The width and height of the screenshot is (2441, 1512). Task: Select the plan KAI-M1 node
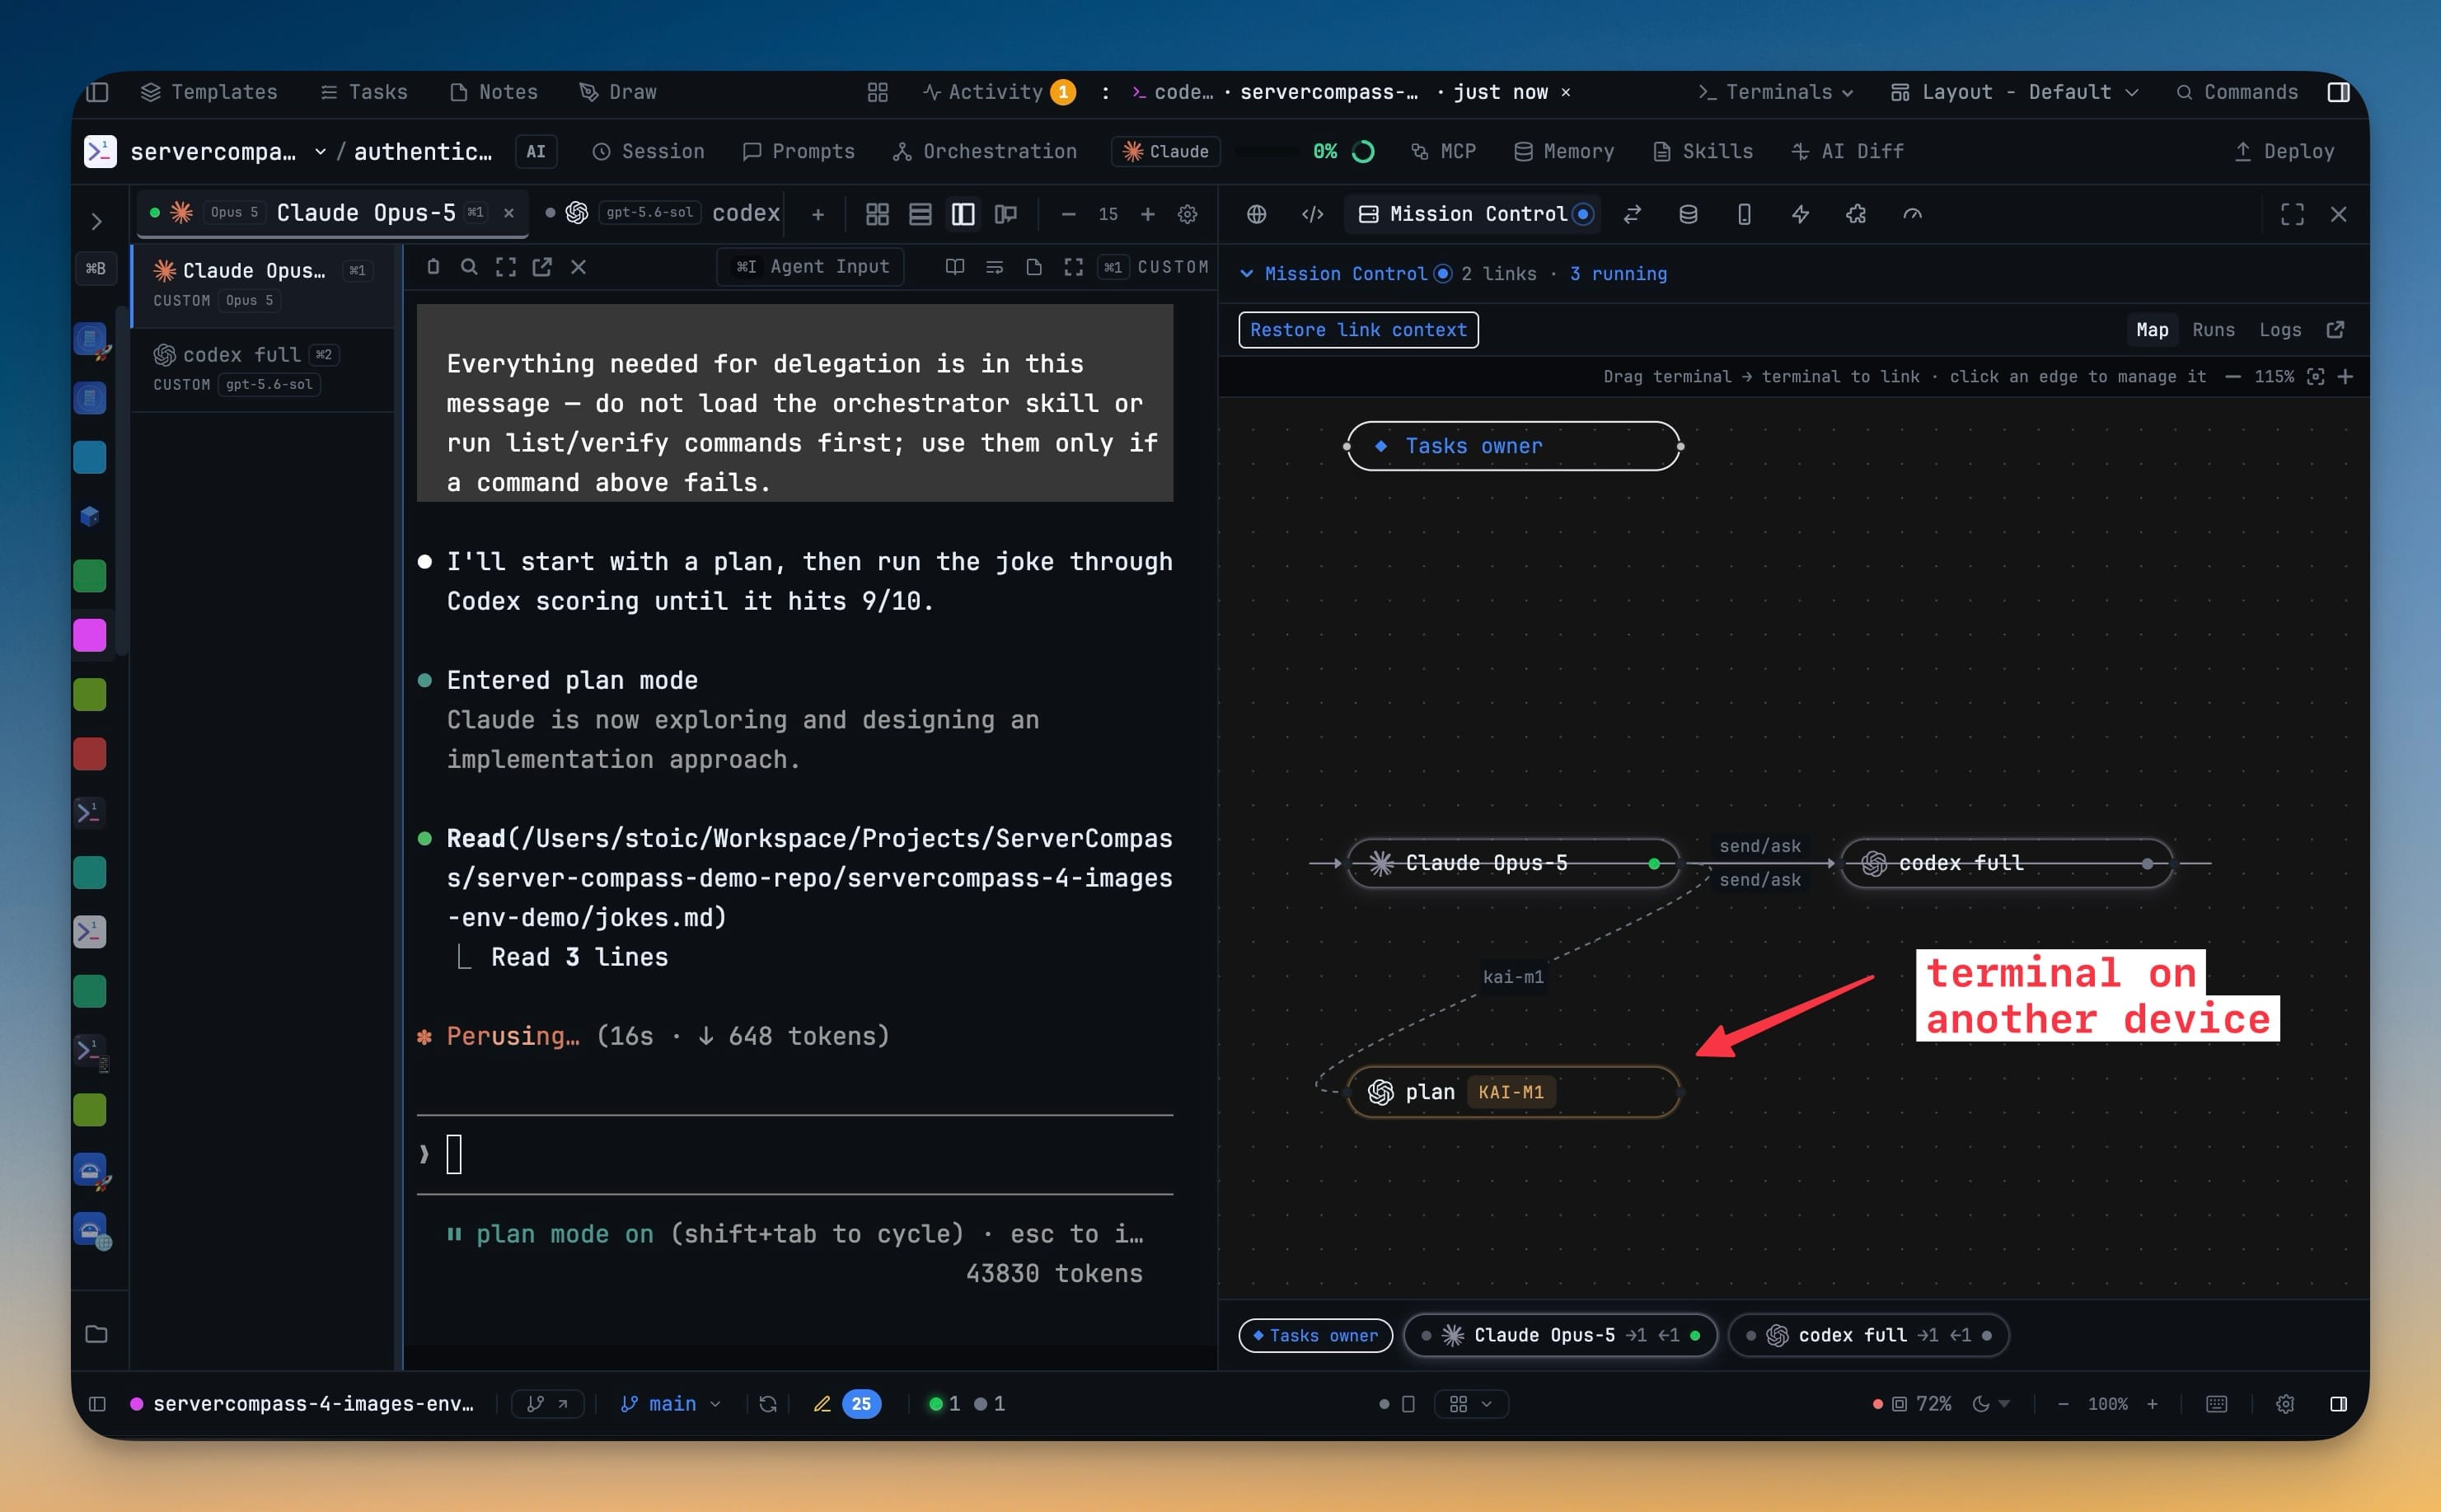pyautogui.click(x=1513, y=1092)
